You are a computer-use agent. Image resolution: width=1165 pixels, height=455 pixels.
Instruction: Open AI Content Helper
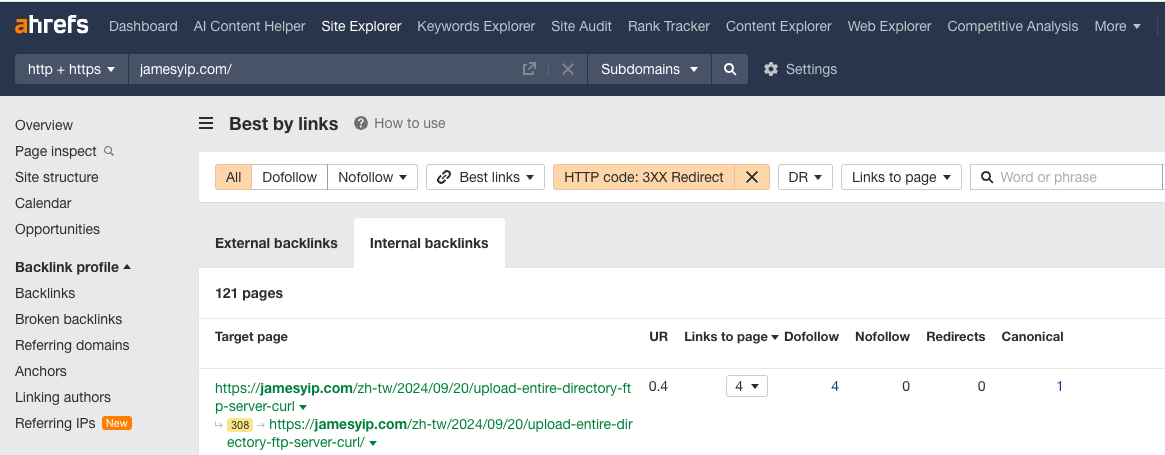tap(249, 26)
